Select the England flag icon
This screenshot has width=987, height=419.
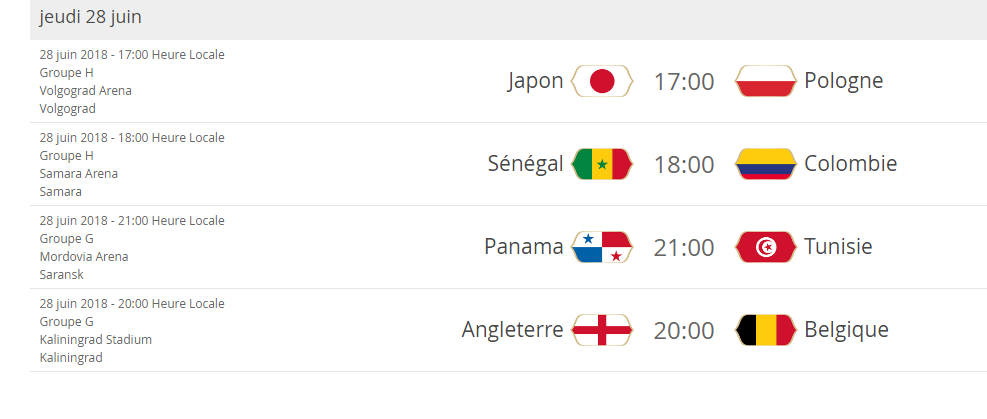point(602,330)
